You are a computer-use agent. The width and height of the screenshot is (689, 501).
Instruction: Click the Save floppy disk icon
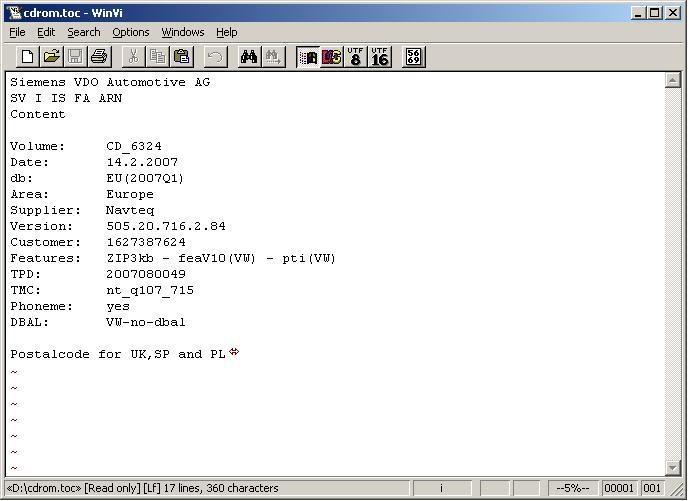pyautogui.click(x=75, y=57)
